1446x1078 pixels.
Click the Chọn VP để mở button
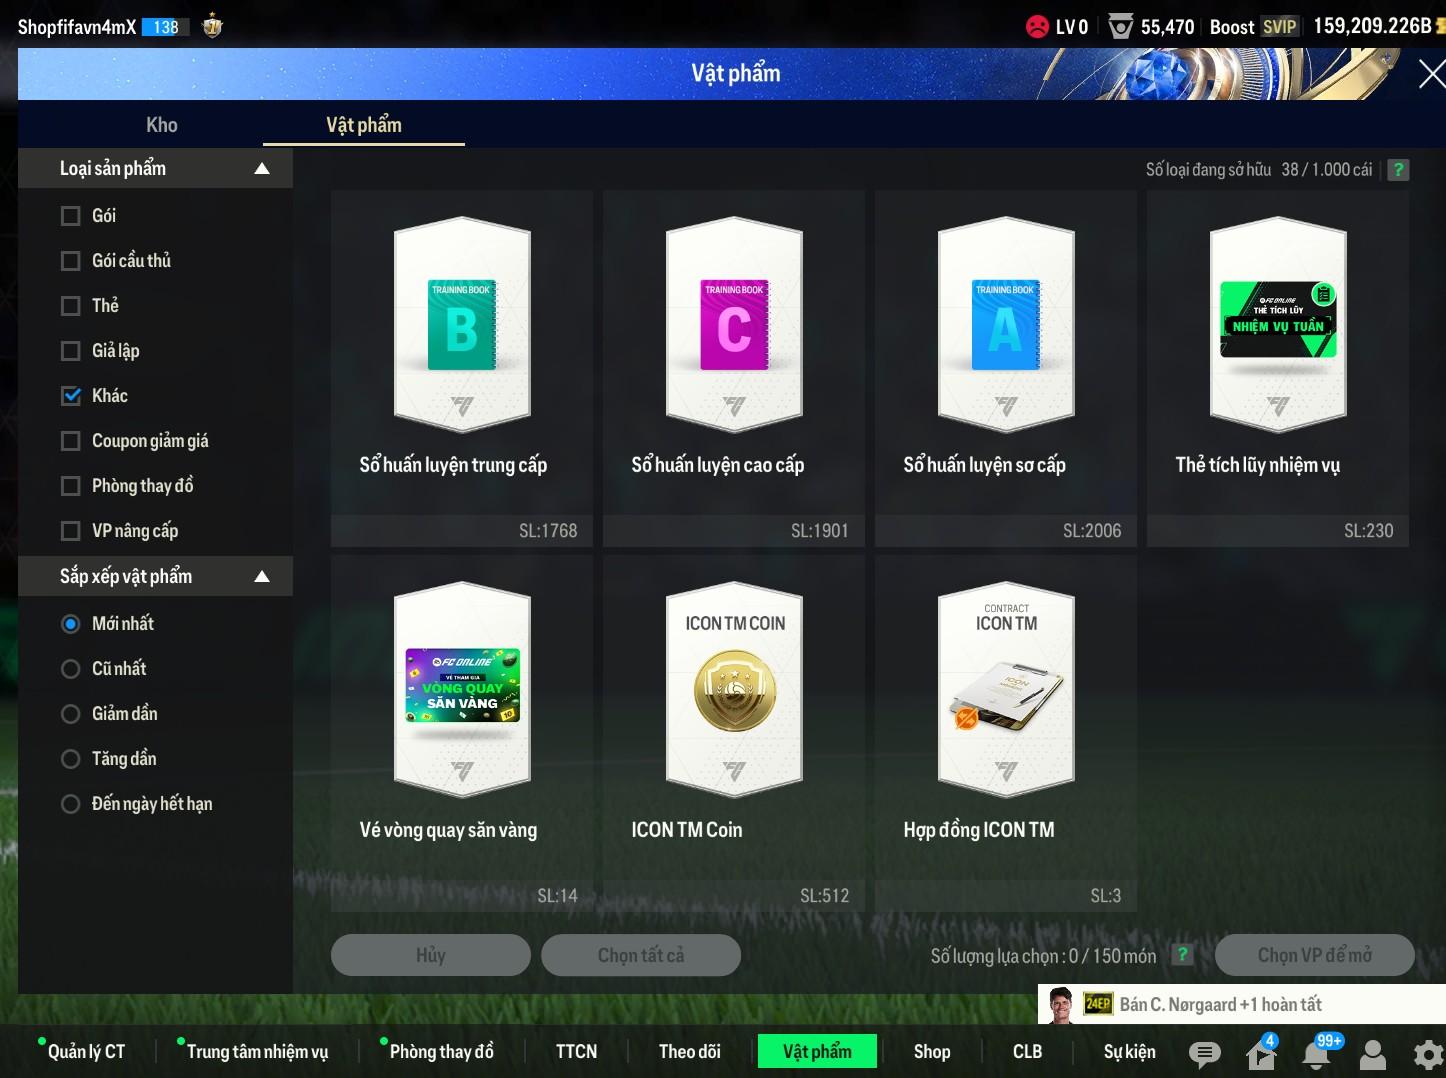pos(1314,955)
